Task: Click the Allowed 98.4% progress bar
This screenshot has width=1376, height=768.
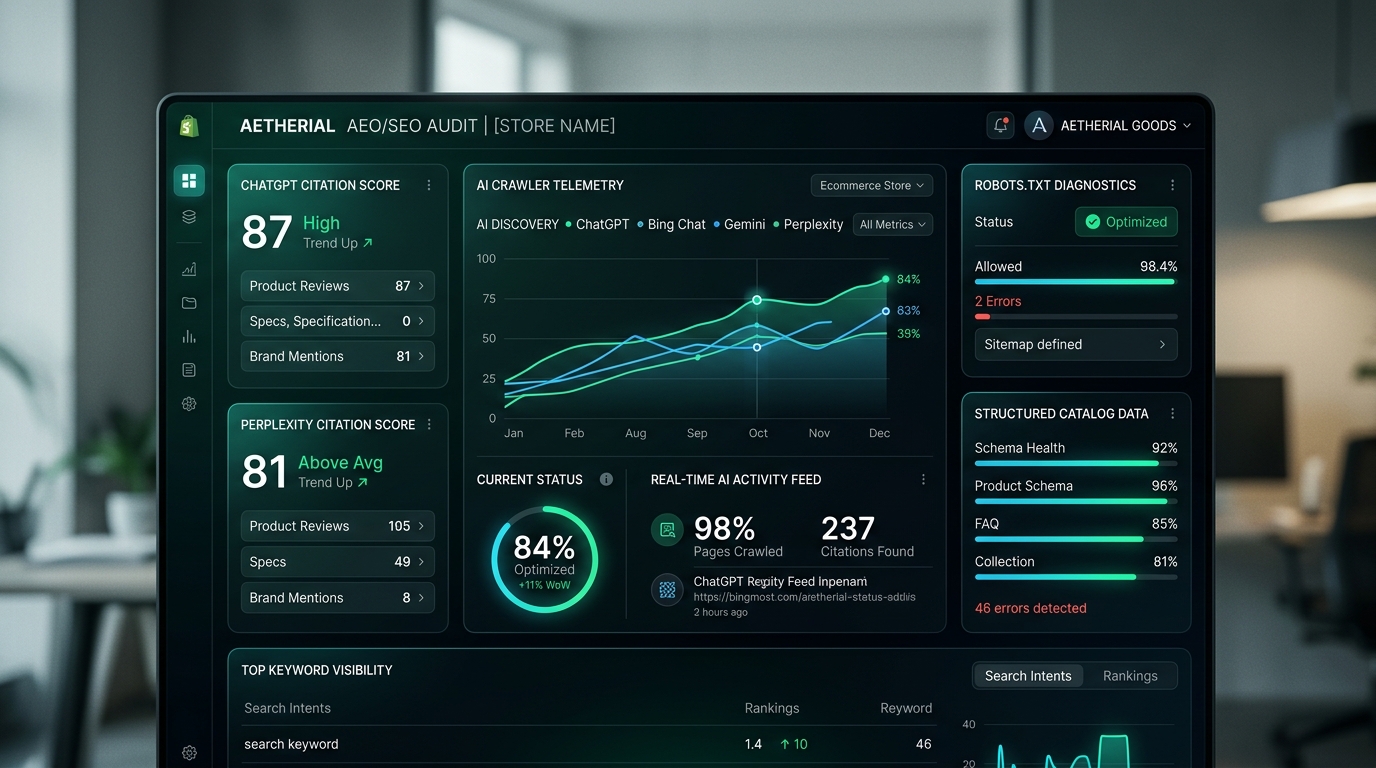Action: pyautogui.click(x=1076, y=282)
